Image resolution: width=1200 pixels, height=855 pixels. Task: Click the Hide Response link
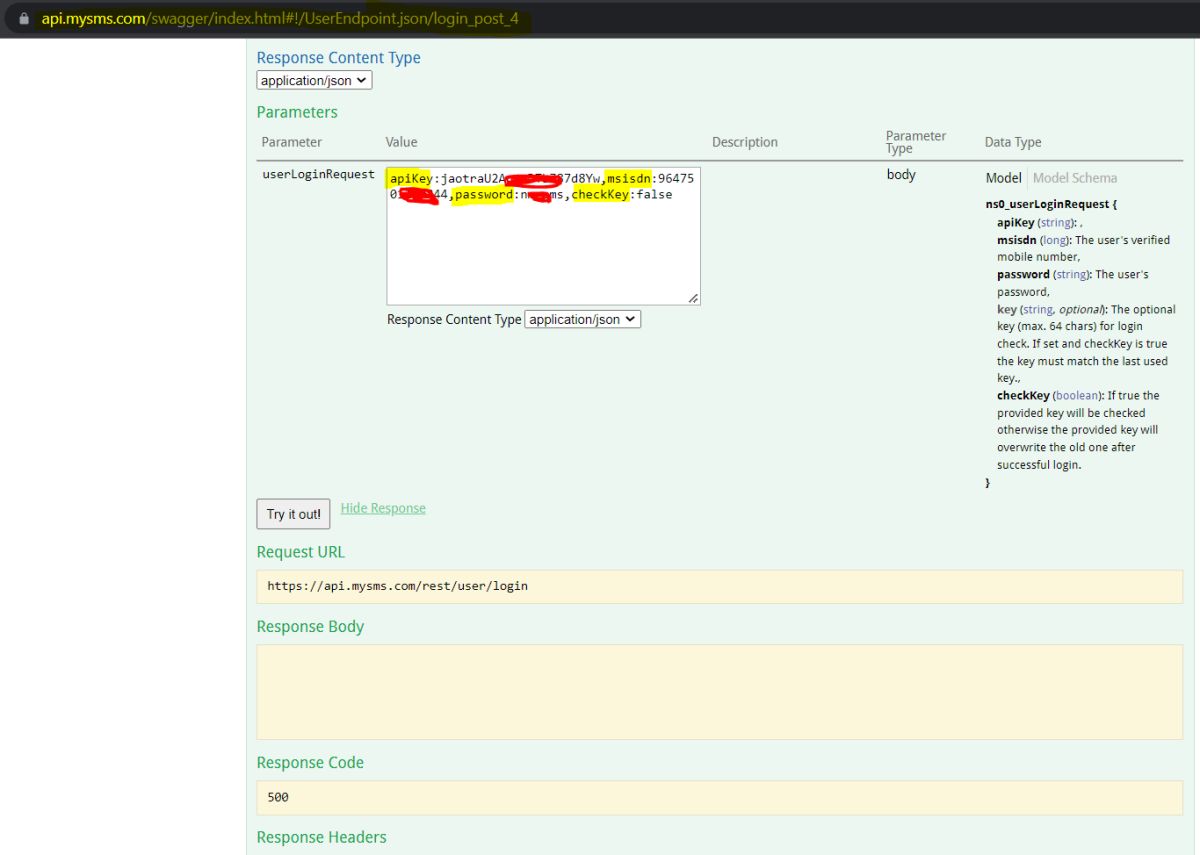[x=383, y=508]
